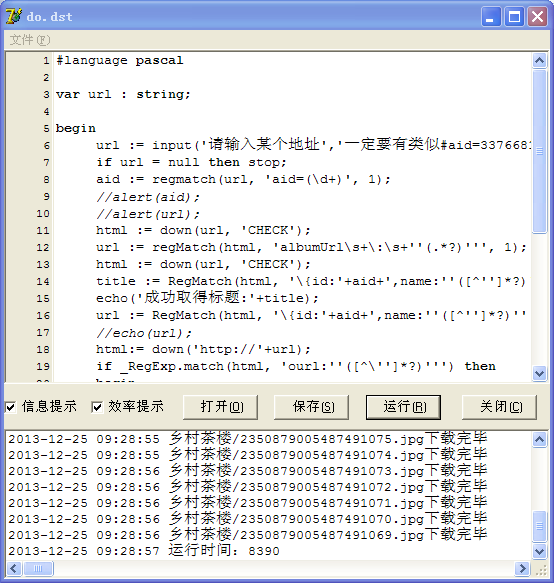This screenshot has width=554, height=583.
Task: Click log panel scroll up arrow
Action: (x=539, y=439)
